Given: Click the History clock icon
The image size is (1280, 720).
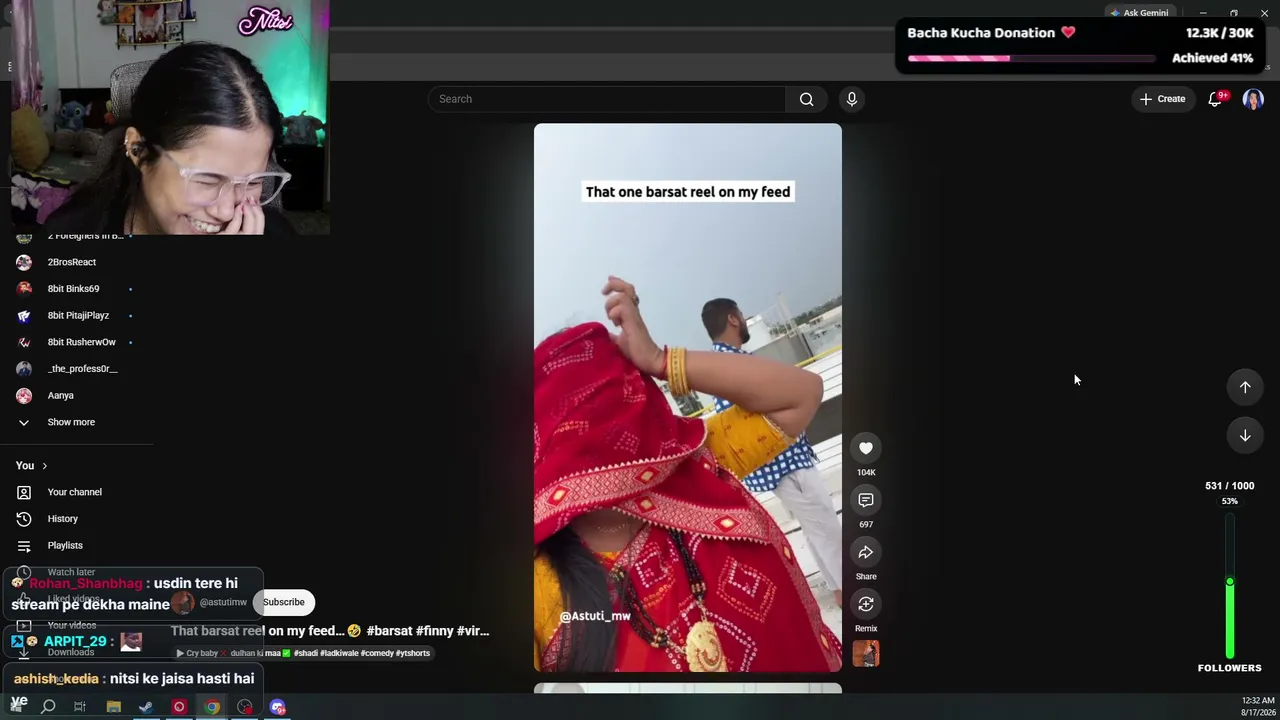Looking at the screenshot, I should pyautogui.click(x=24, y=519).
